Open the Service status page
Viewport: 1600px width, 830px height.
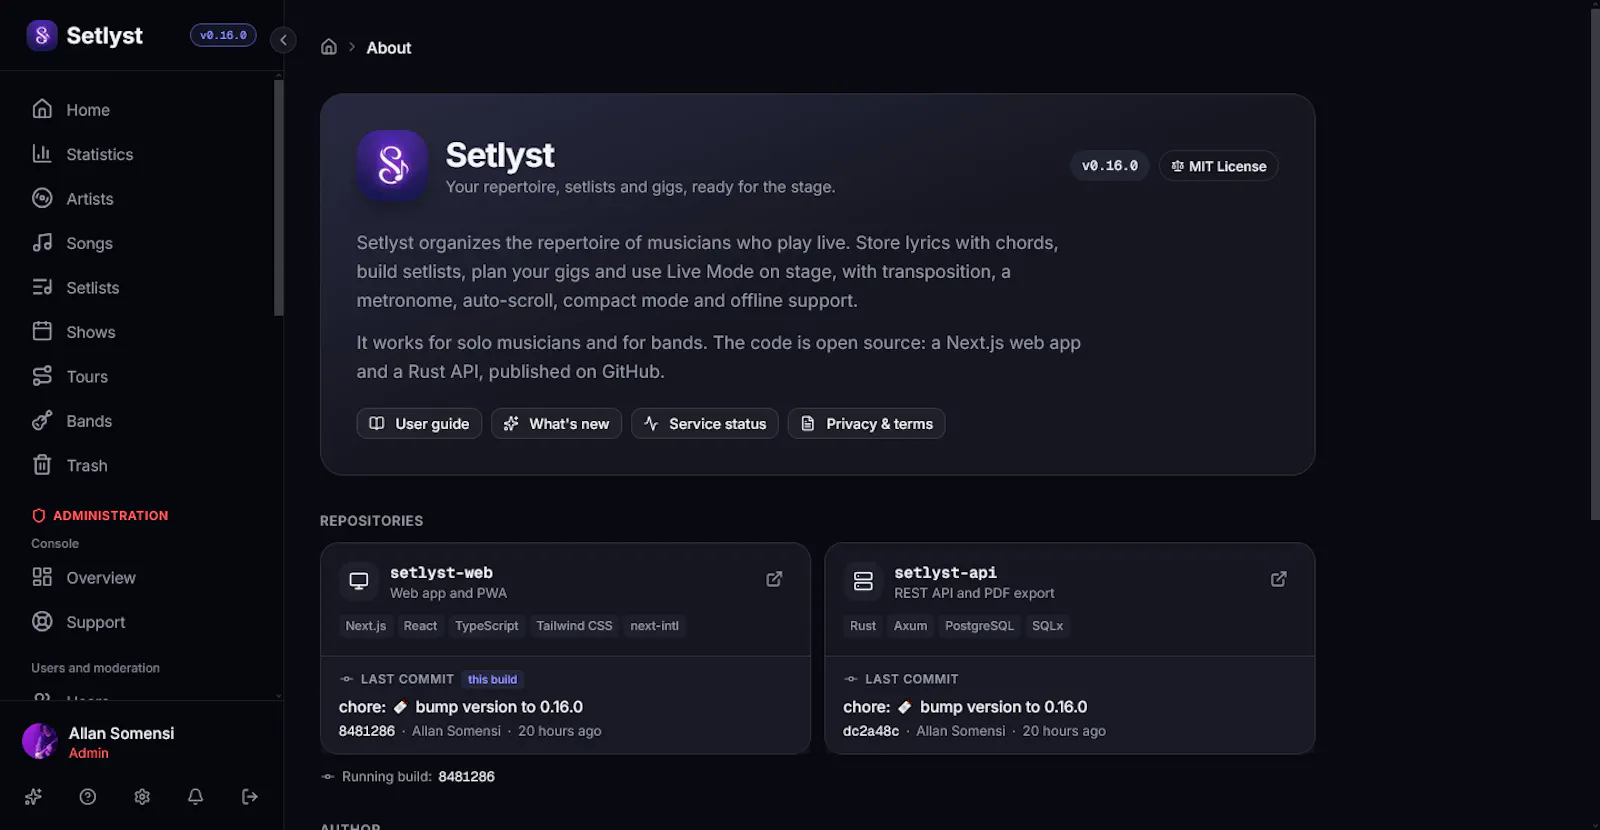point(705,424)
